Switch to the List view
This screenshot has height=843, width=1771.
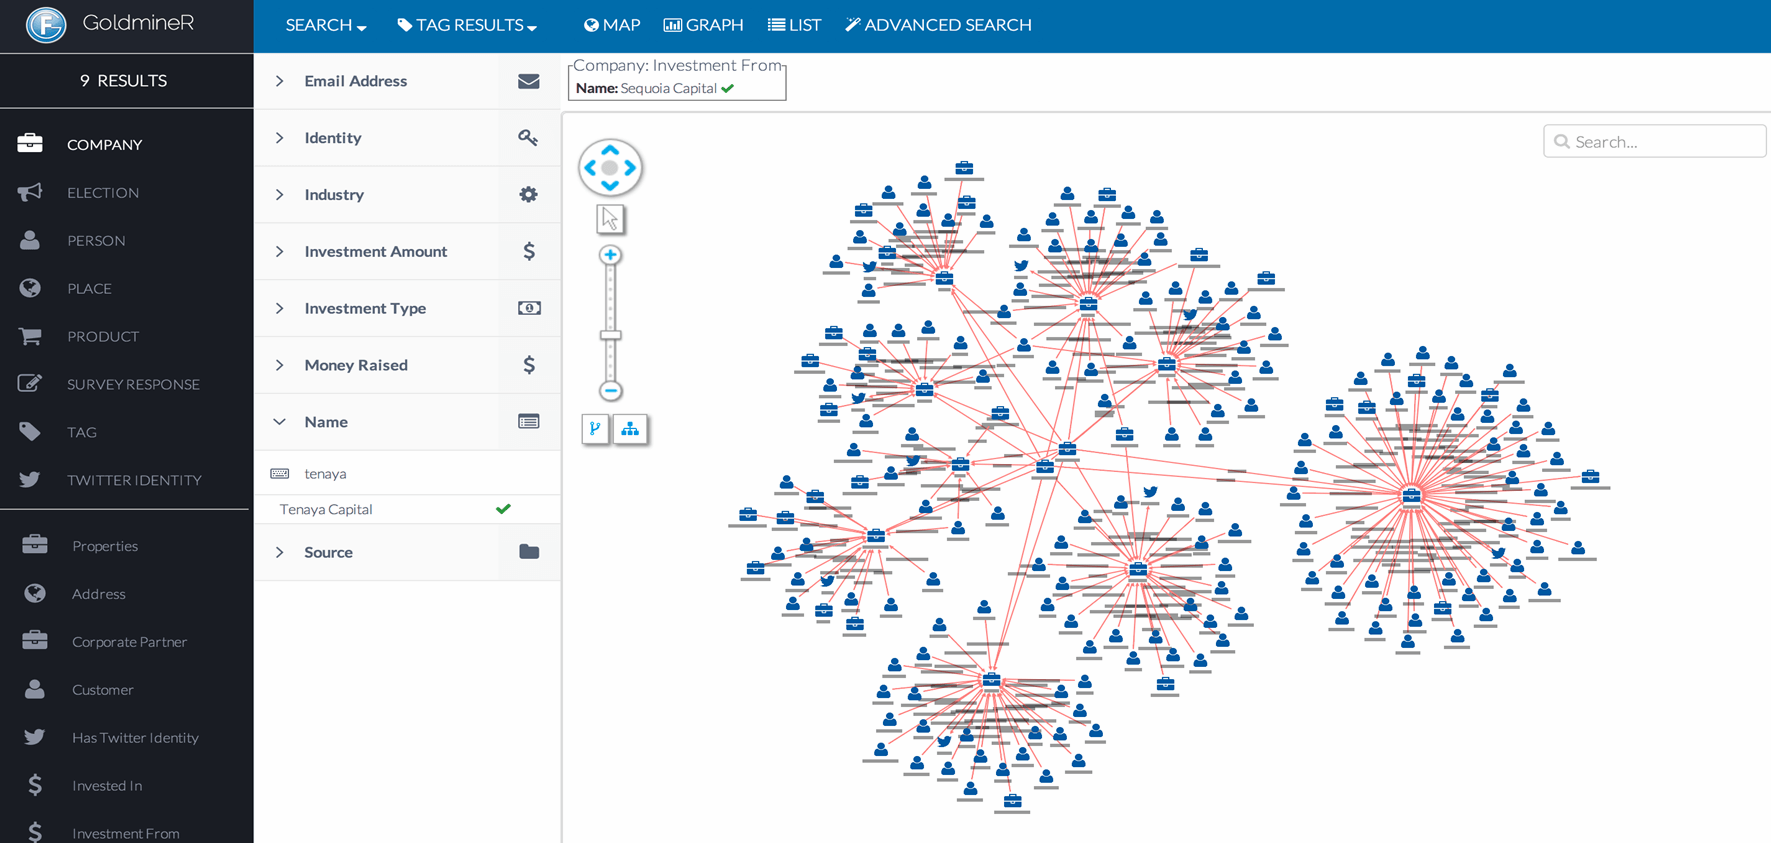click(794, 25)
